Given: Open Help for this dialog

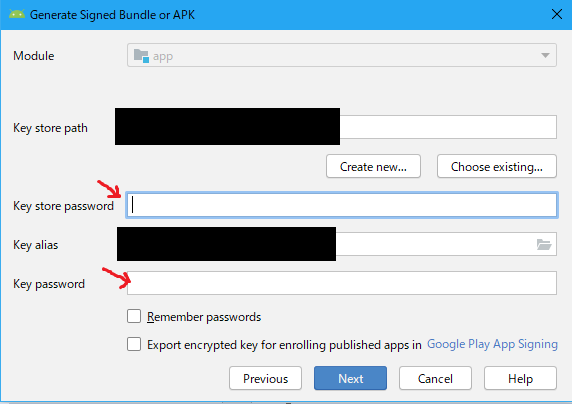Looking at the screenshot, I should [x=520, y=378].
